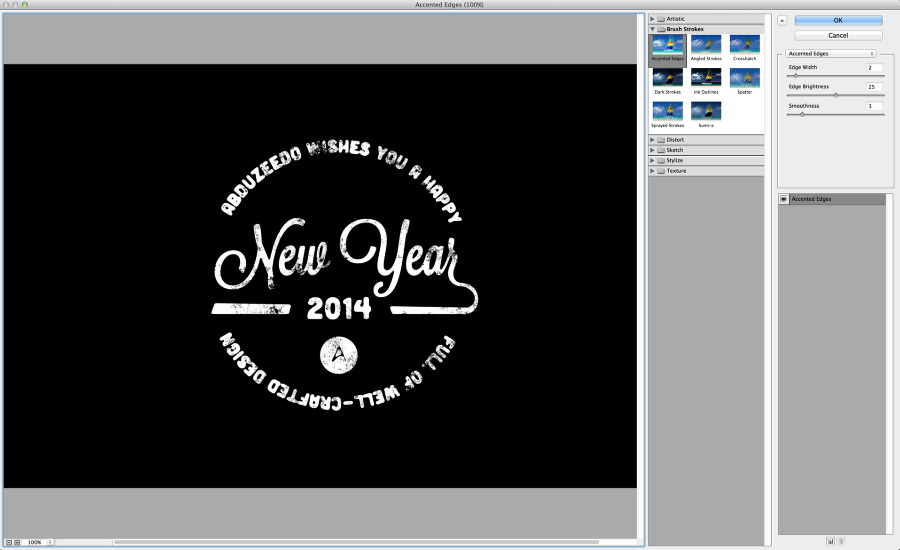This screenshot has width=900, height=550.
Task: Toggle visibility of Accented Edges effect layer
Action: [783, 199]
